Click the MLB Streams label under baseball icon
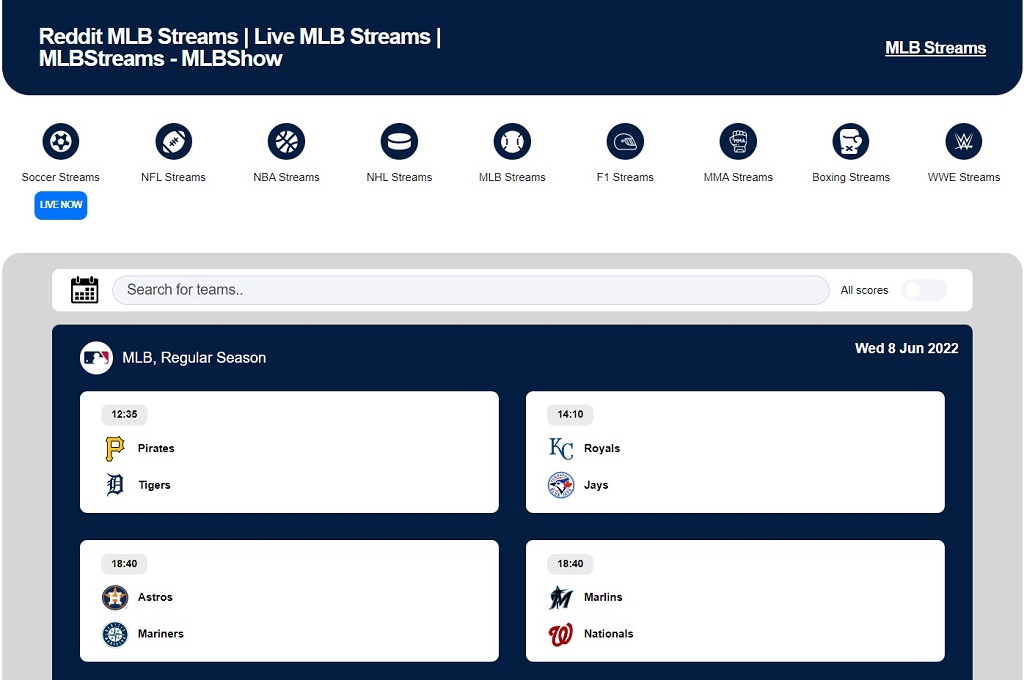This screenshot has height=680, width=1024. (x=513, y=177)
